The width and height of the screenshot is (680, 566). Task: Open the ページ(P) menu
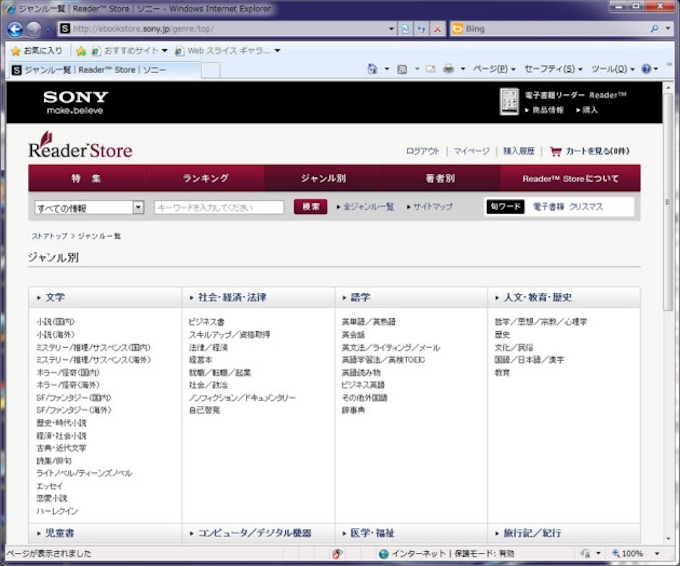pos(494,69)
